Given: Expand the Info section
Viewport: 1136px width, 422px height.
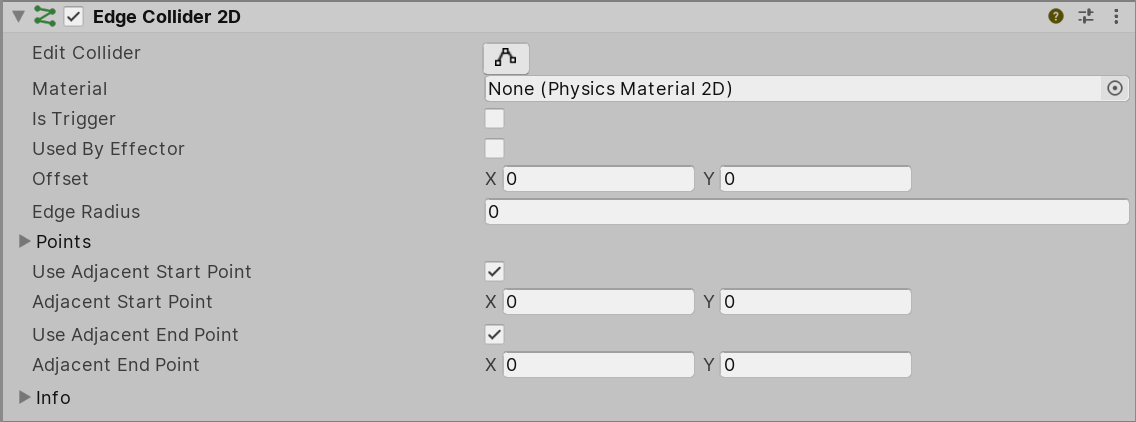Looking at the screenshot, I should [x=25, y=398].
